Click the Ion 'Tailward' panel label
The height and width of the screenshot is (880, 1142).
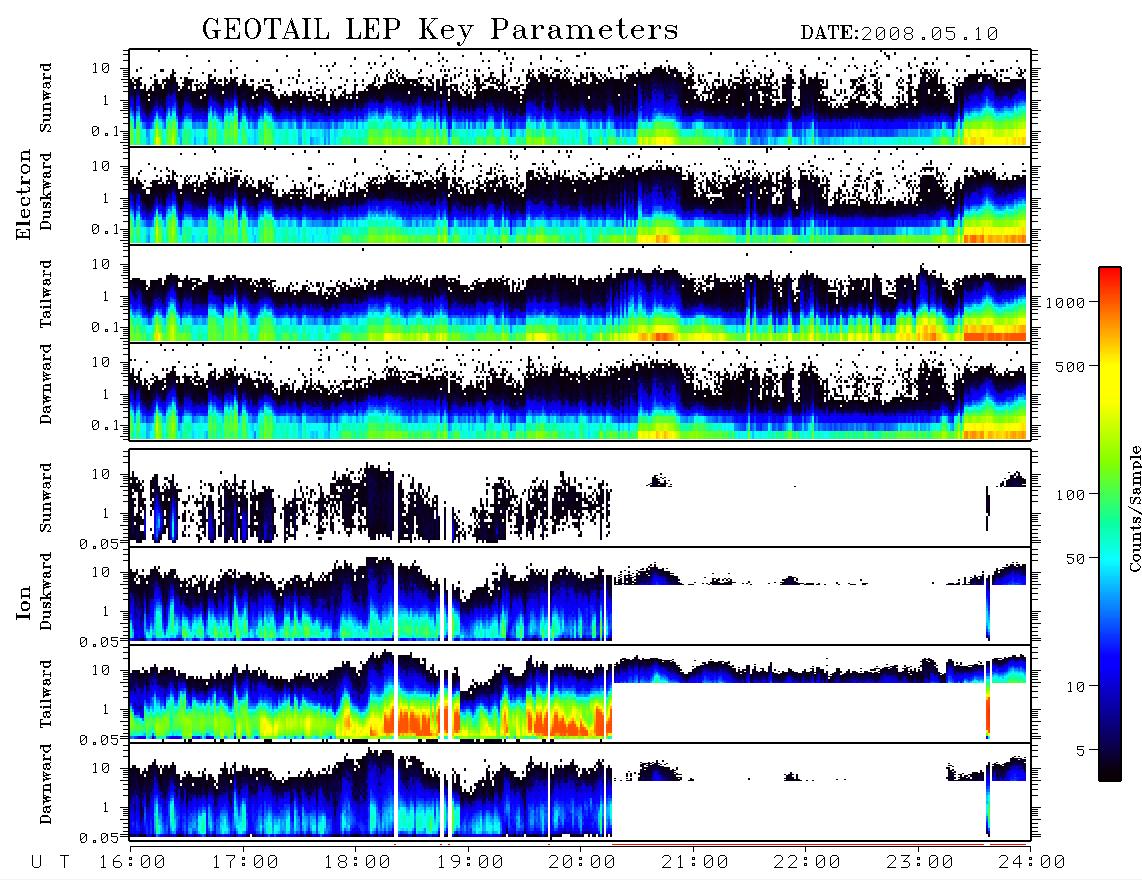point(45,694)
